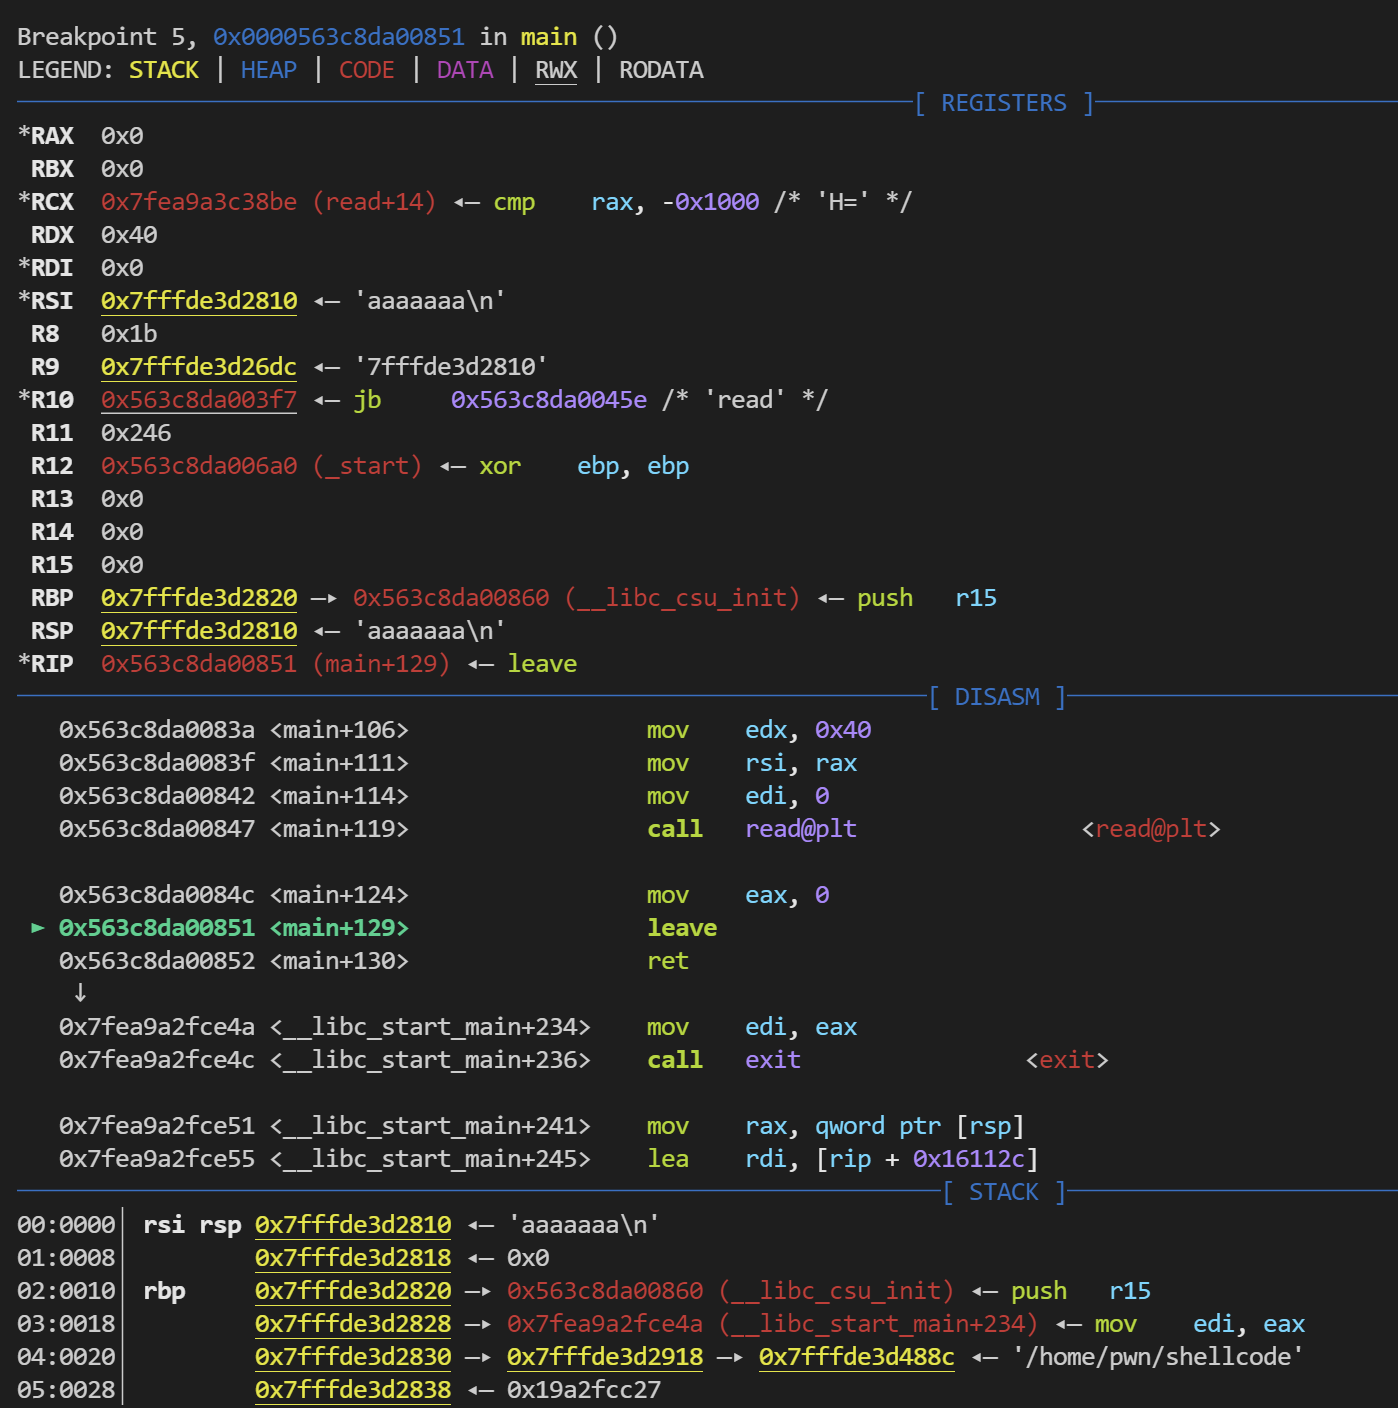The image size is (1398, 1408).
Task: Click 0x563c8da00860 (__libc_csu_init) in RBP row
Action: point(577,598)
